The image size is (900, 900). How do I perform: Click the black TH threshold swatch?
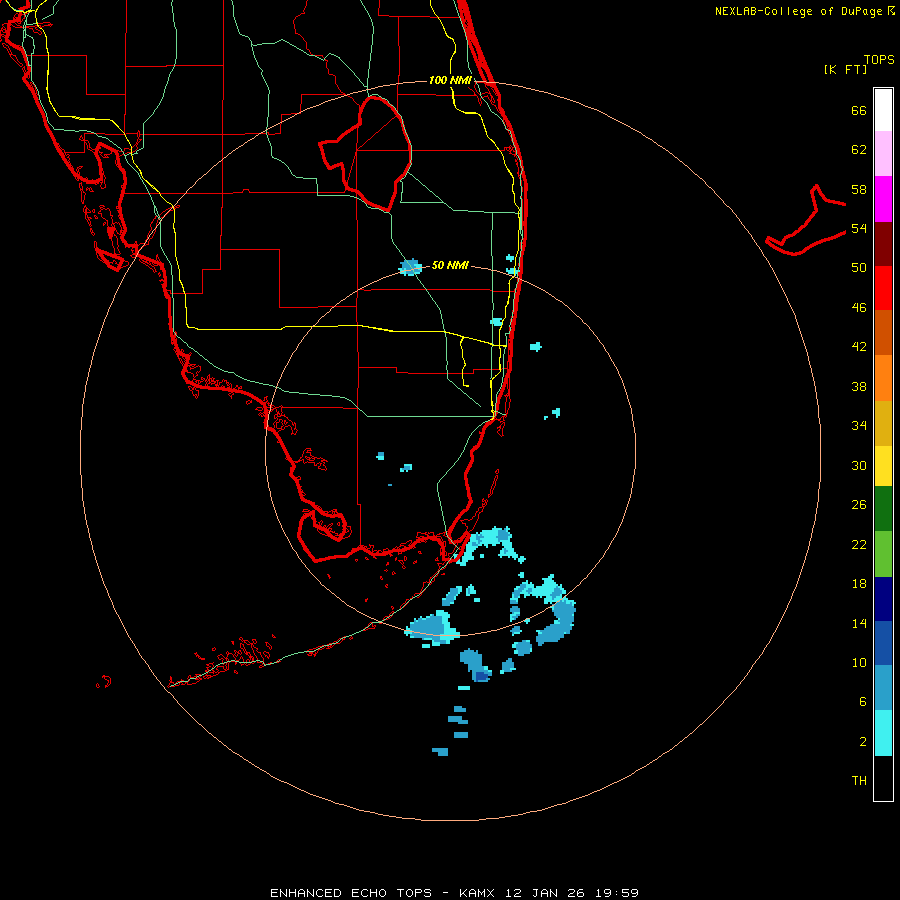click(883, 778)
